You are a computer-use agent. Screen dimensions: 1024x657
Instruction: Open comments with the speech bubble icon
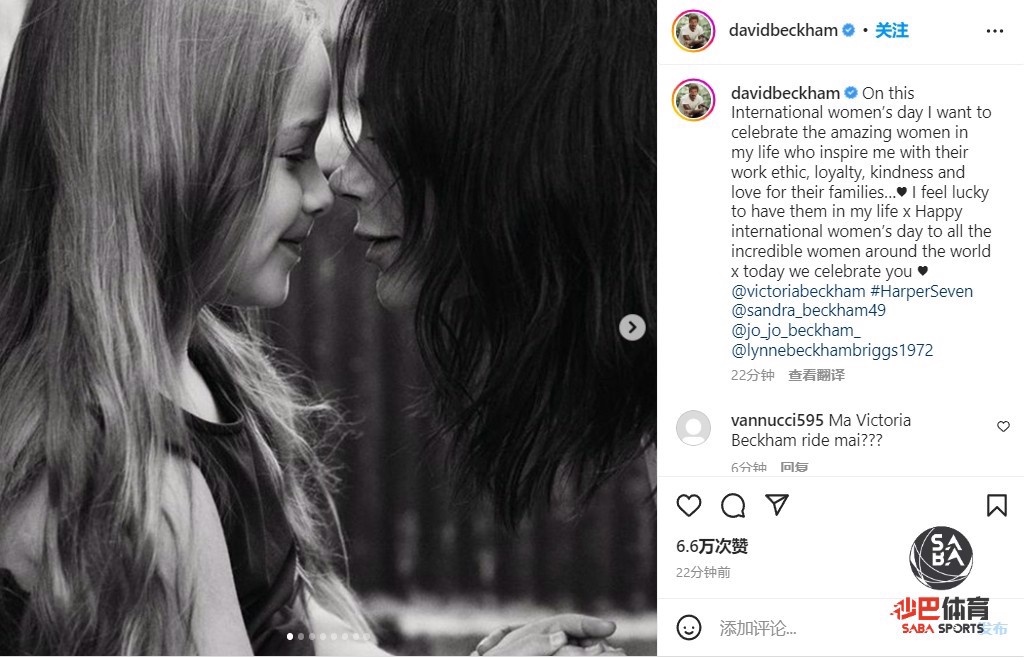(733, 505)
